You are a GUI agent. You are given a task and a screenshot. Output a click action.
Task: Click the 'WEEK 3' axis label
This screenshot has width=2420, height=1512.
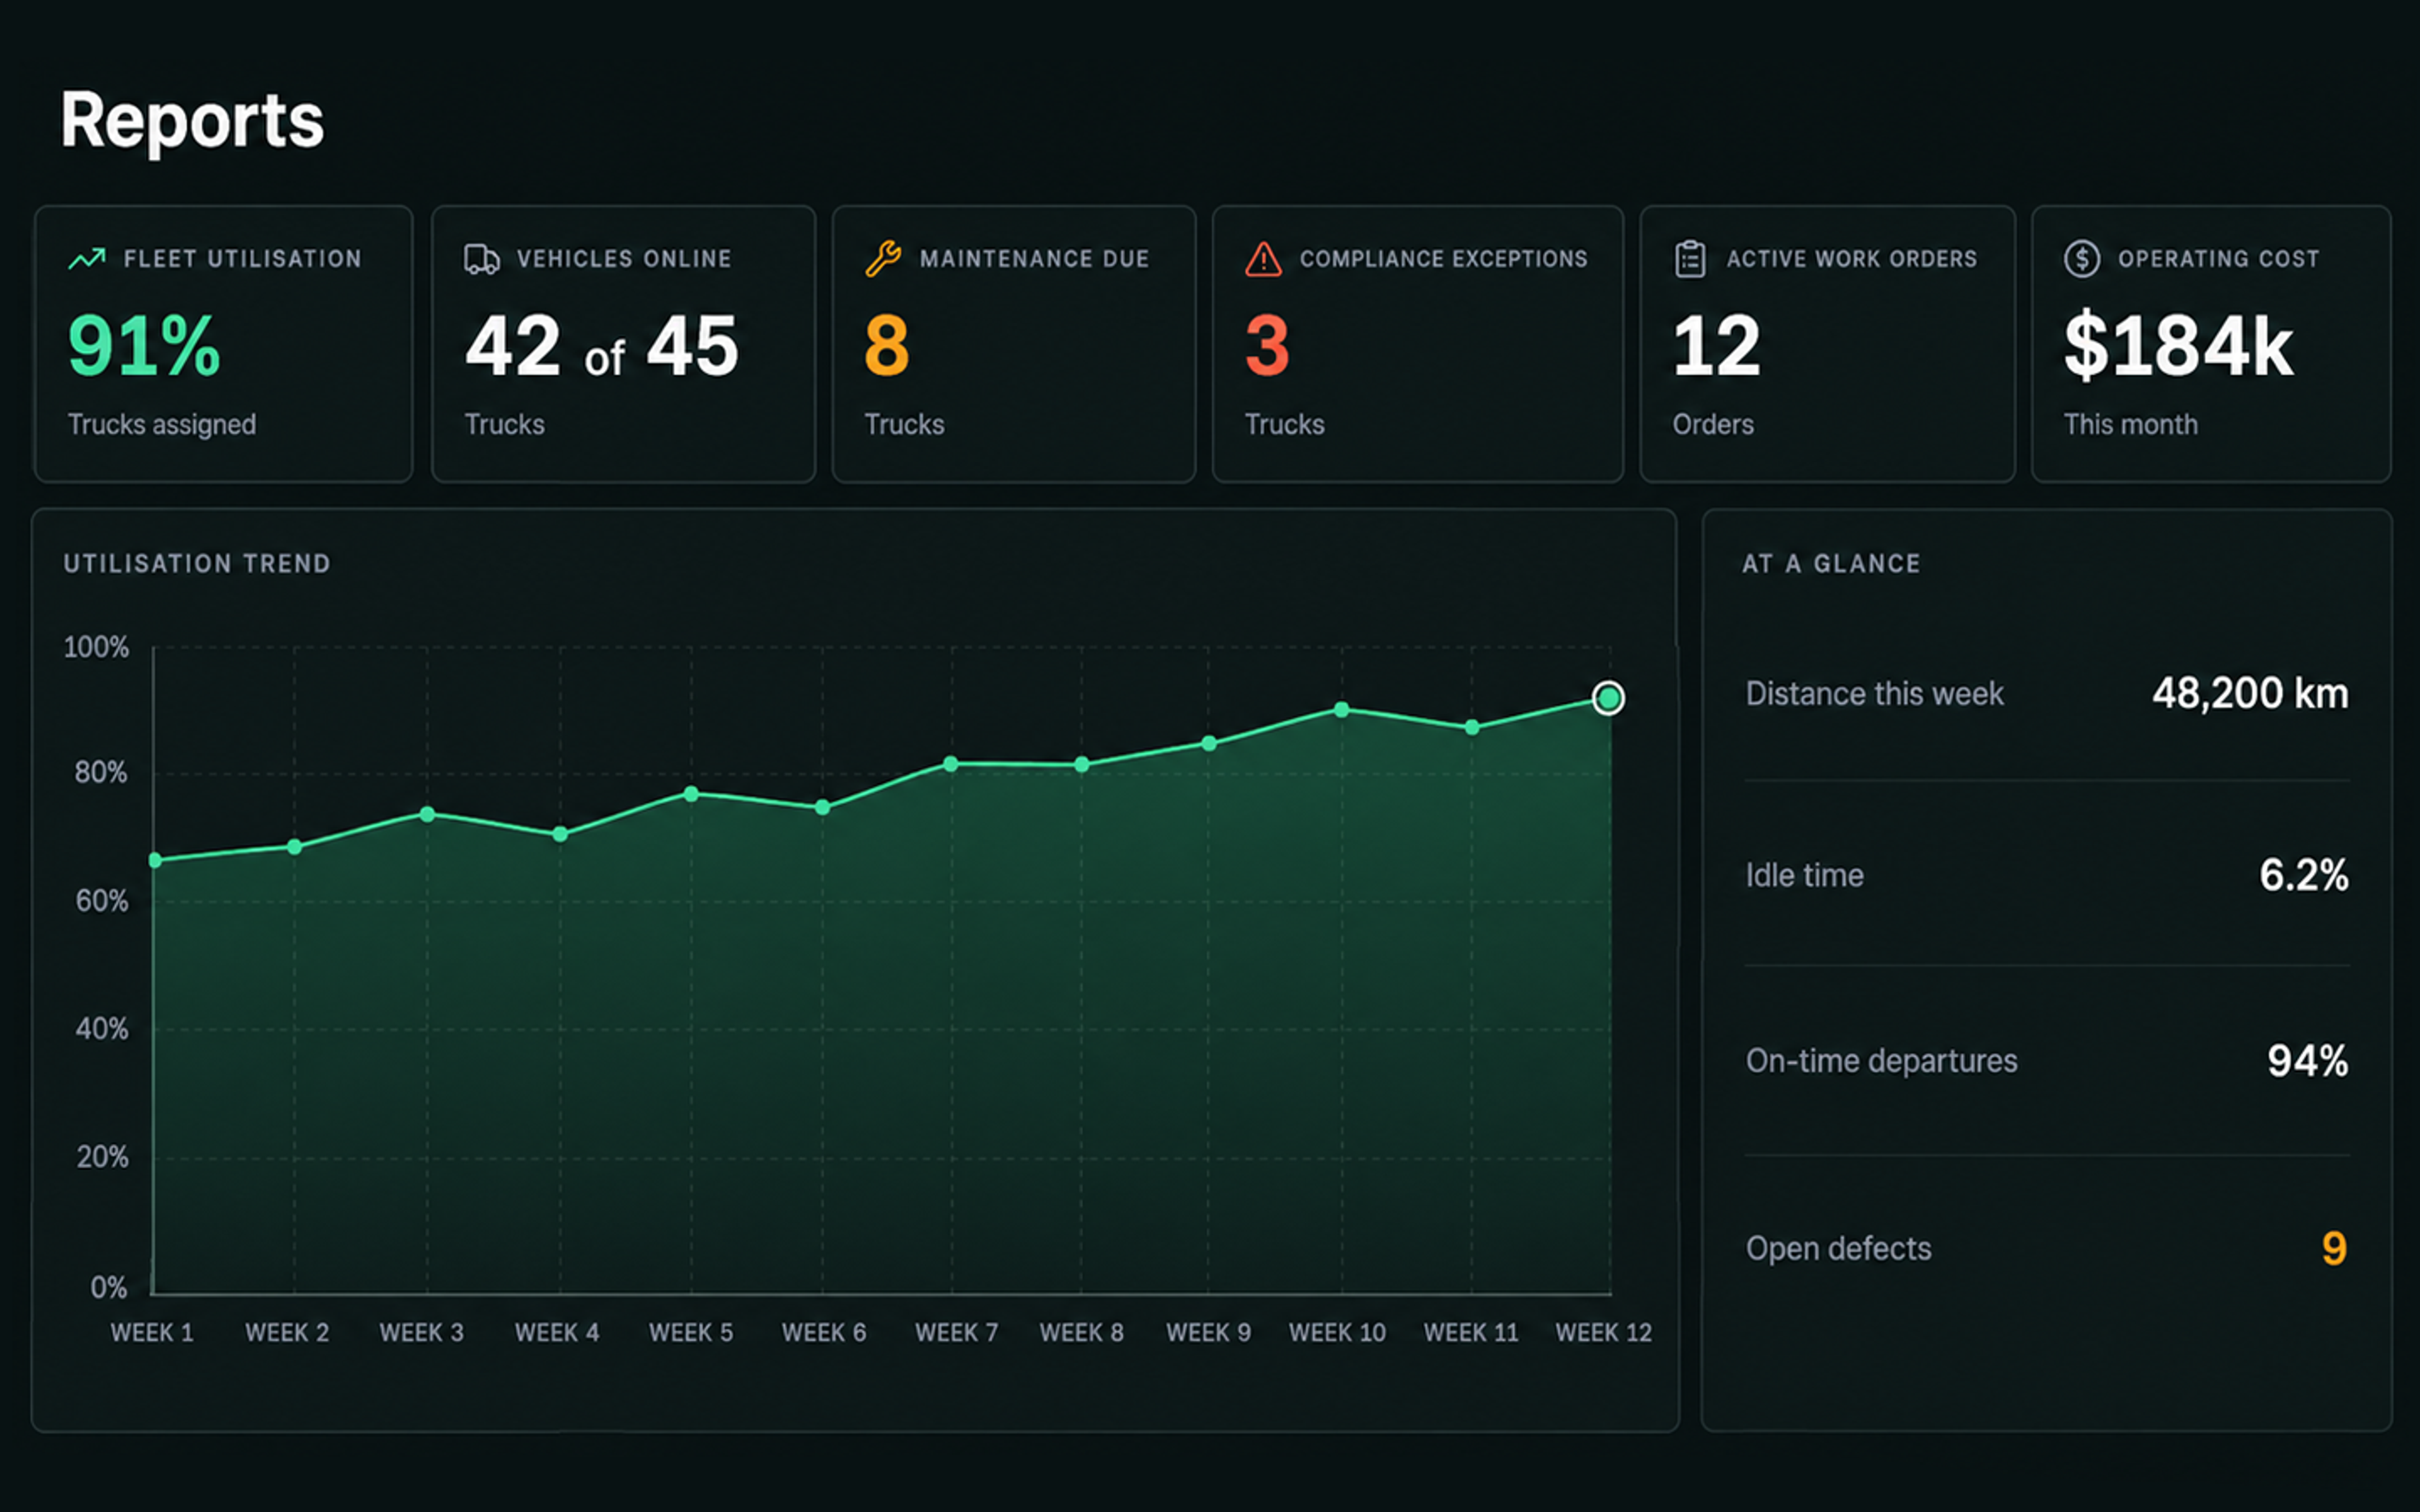point(421,1333)
